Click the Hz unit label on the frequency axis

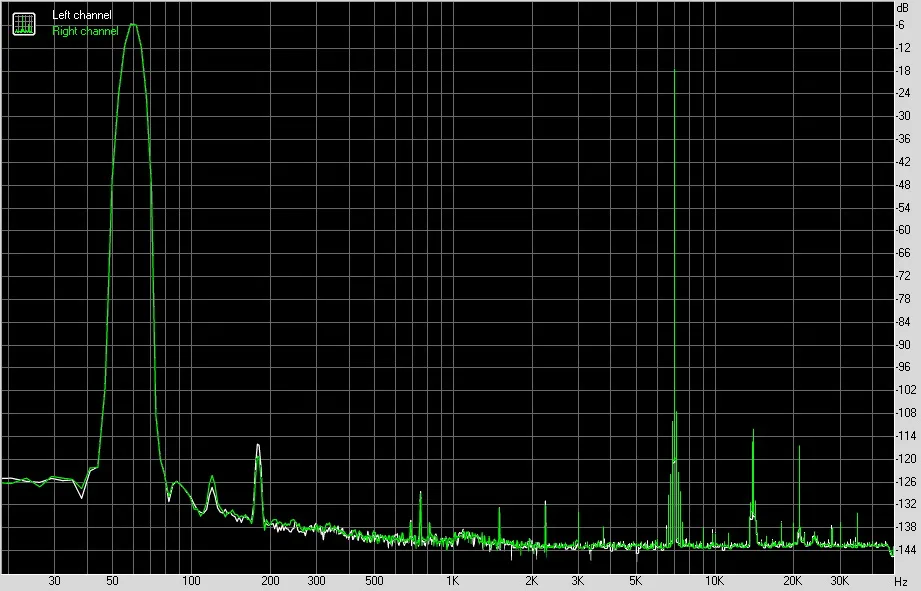(x=901, y=582)
